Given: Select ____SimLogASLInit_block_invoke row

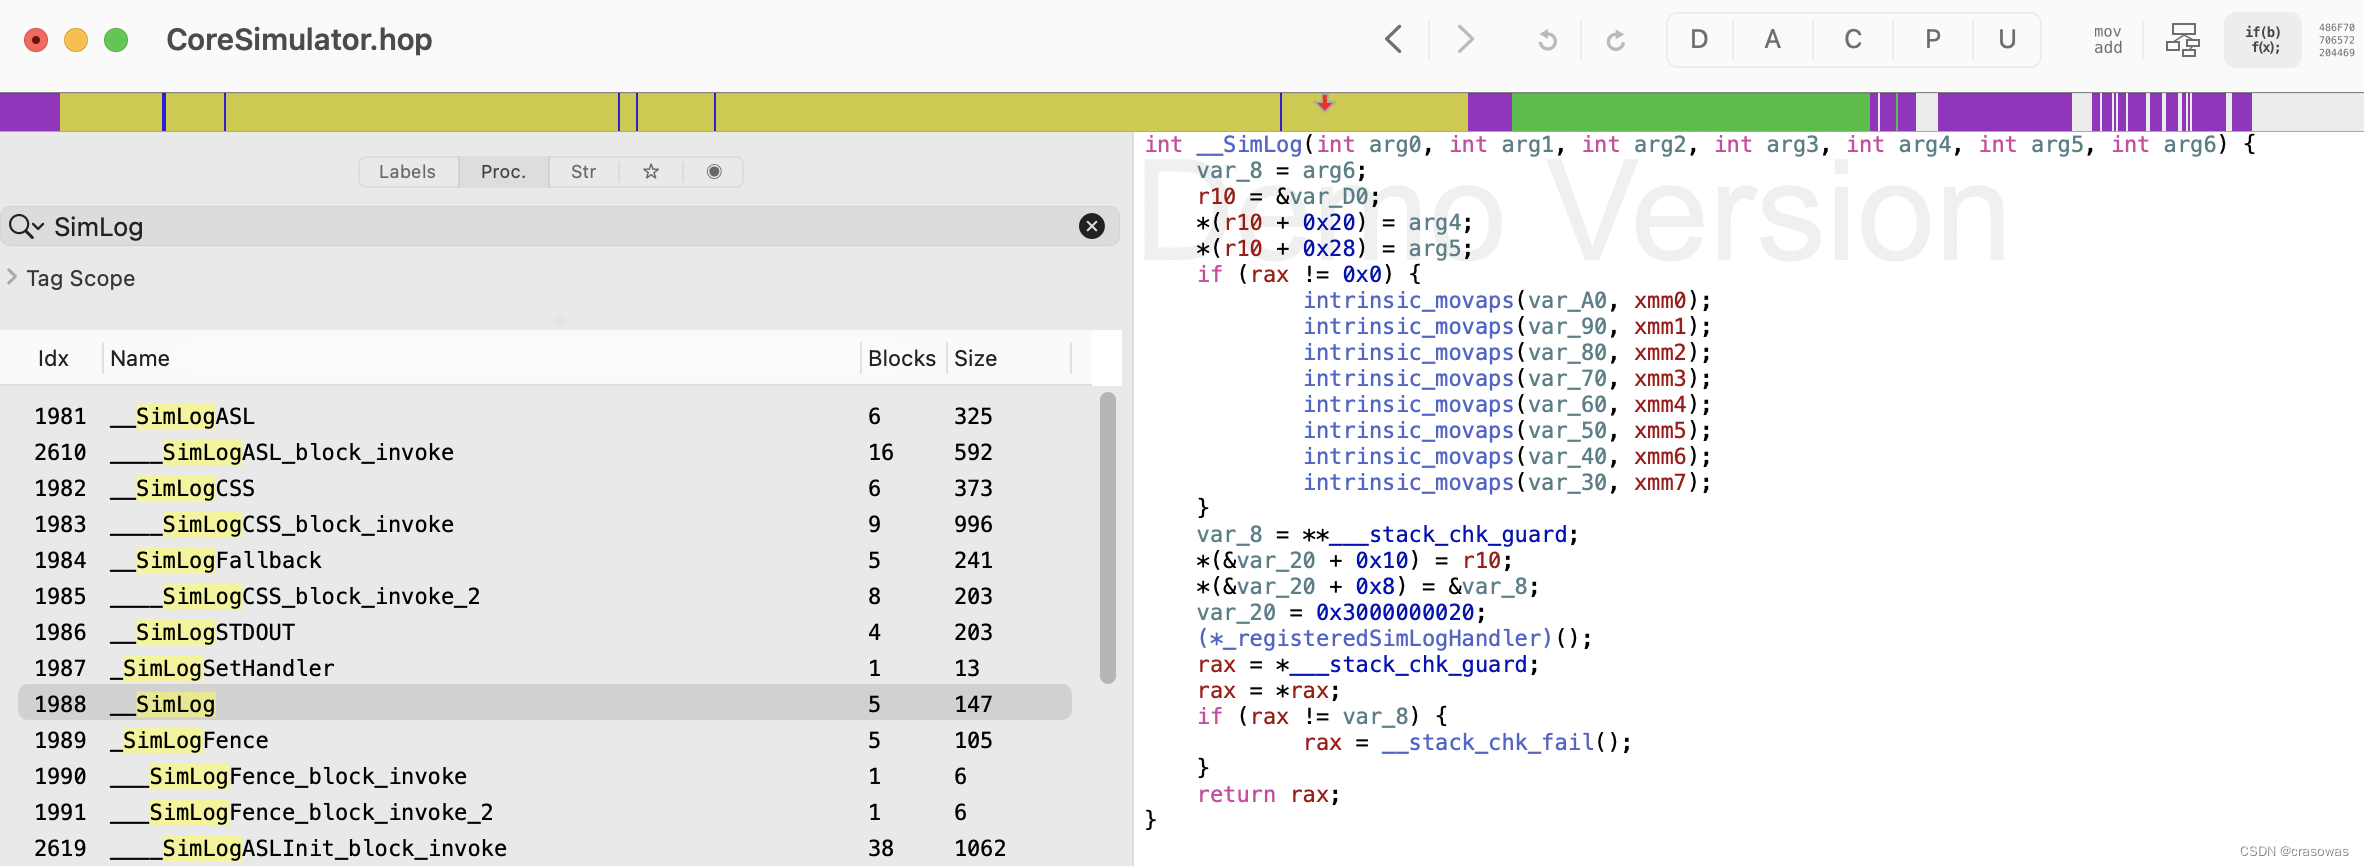Looking at the screenshot, I should [545, 848].
